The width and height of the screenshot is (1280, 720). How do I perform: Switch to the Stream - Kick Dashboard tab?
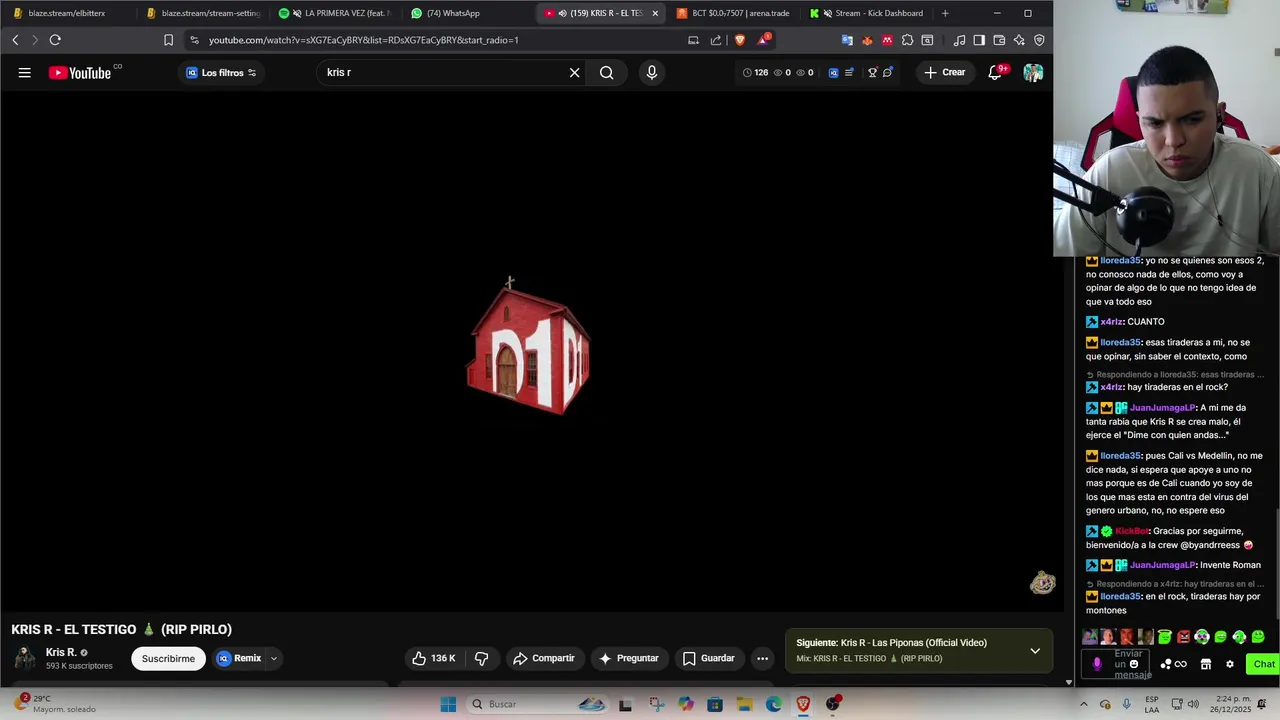866,13
